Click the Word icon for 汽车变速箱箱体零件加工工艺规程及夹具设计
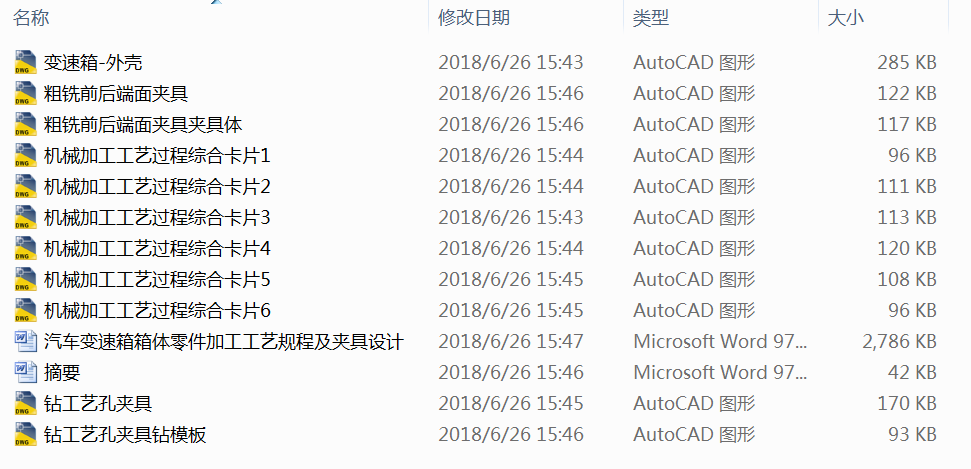Viewport: 971px width, 469px height. click(26, 342)
